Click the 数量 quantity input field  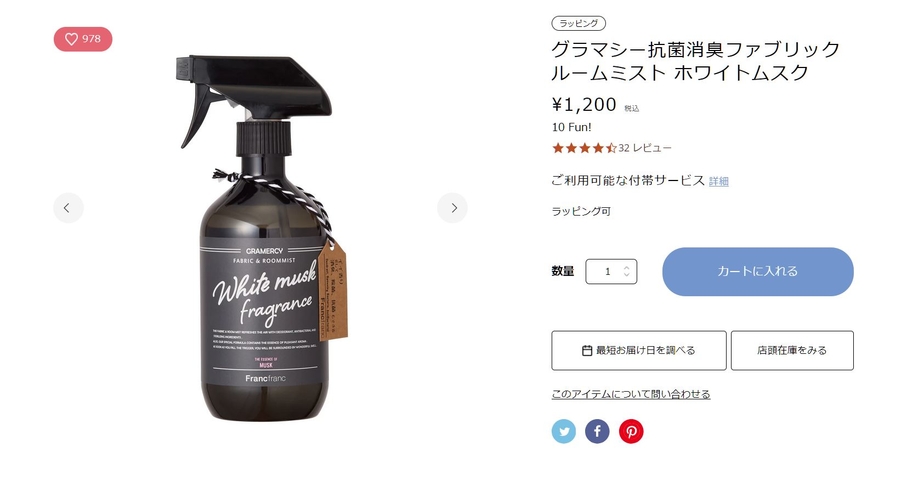611,271
